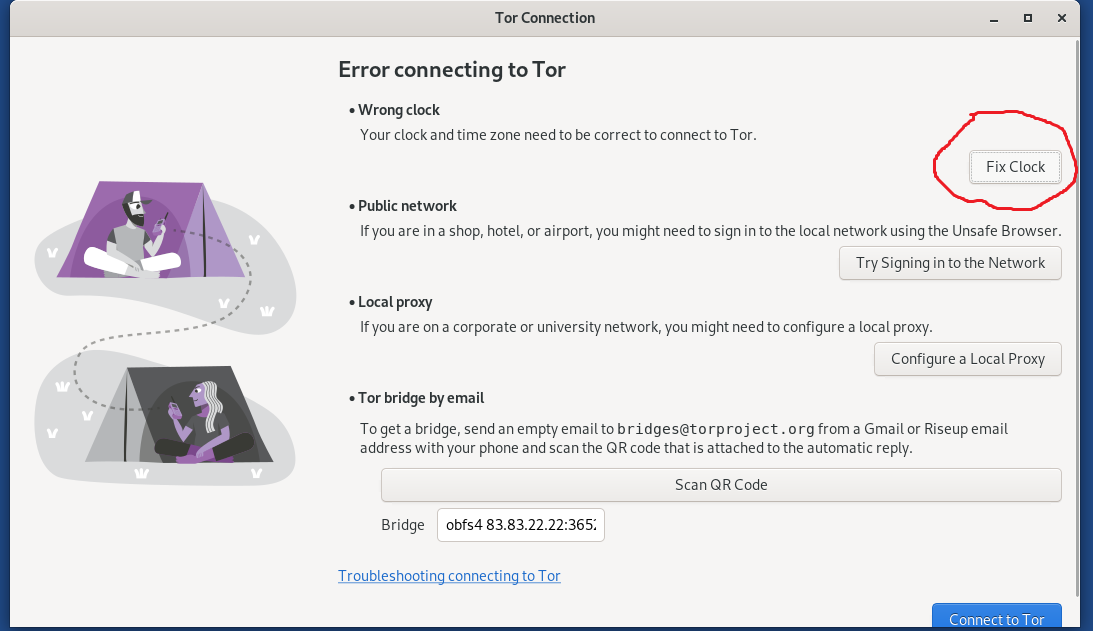Focus the Bridge address input field
1093x631 pixels.
click(x=520, y=525)
